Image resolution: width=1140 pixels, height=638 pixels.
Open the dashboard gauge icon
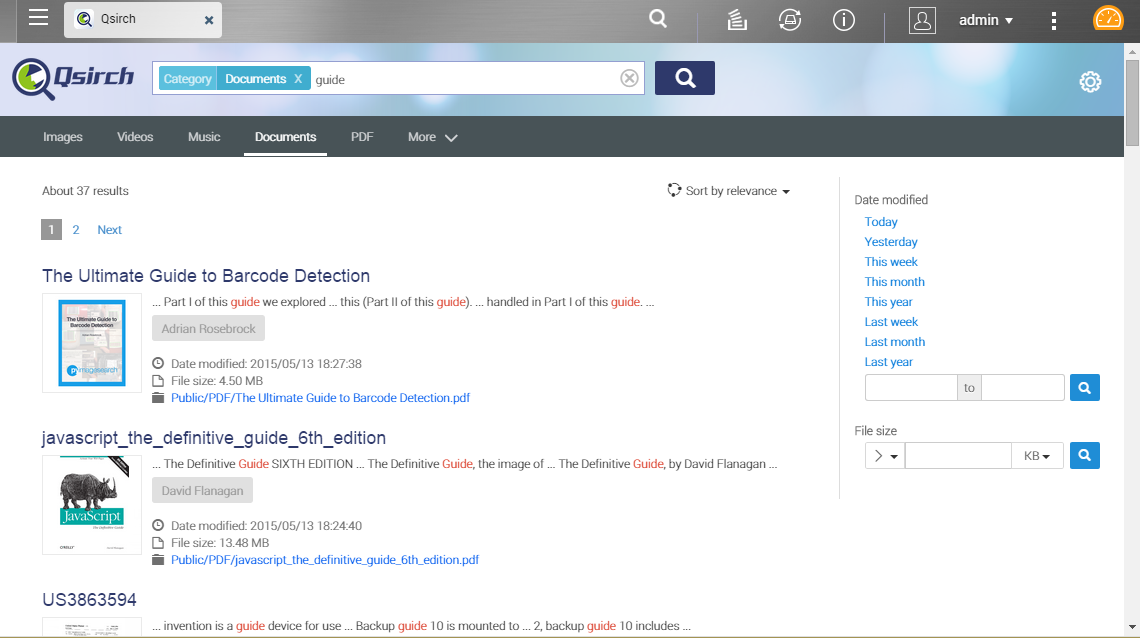point(1108,19)
